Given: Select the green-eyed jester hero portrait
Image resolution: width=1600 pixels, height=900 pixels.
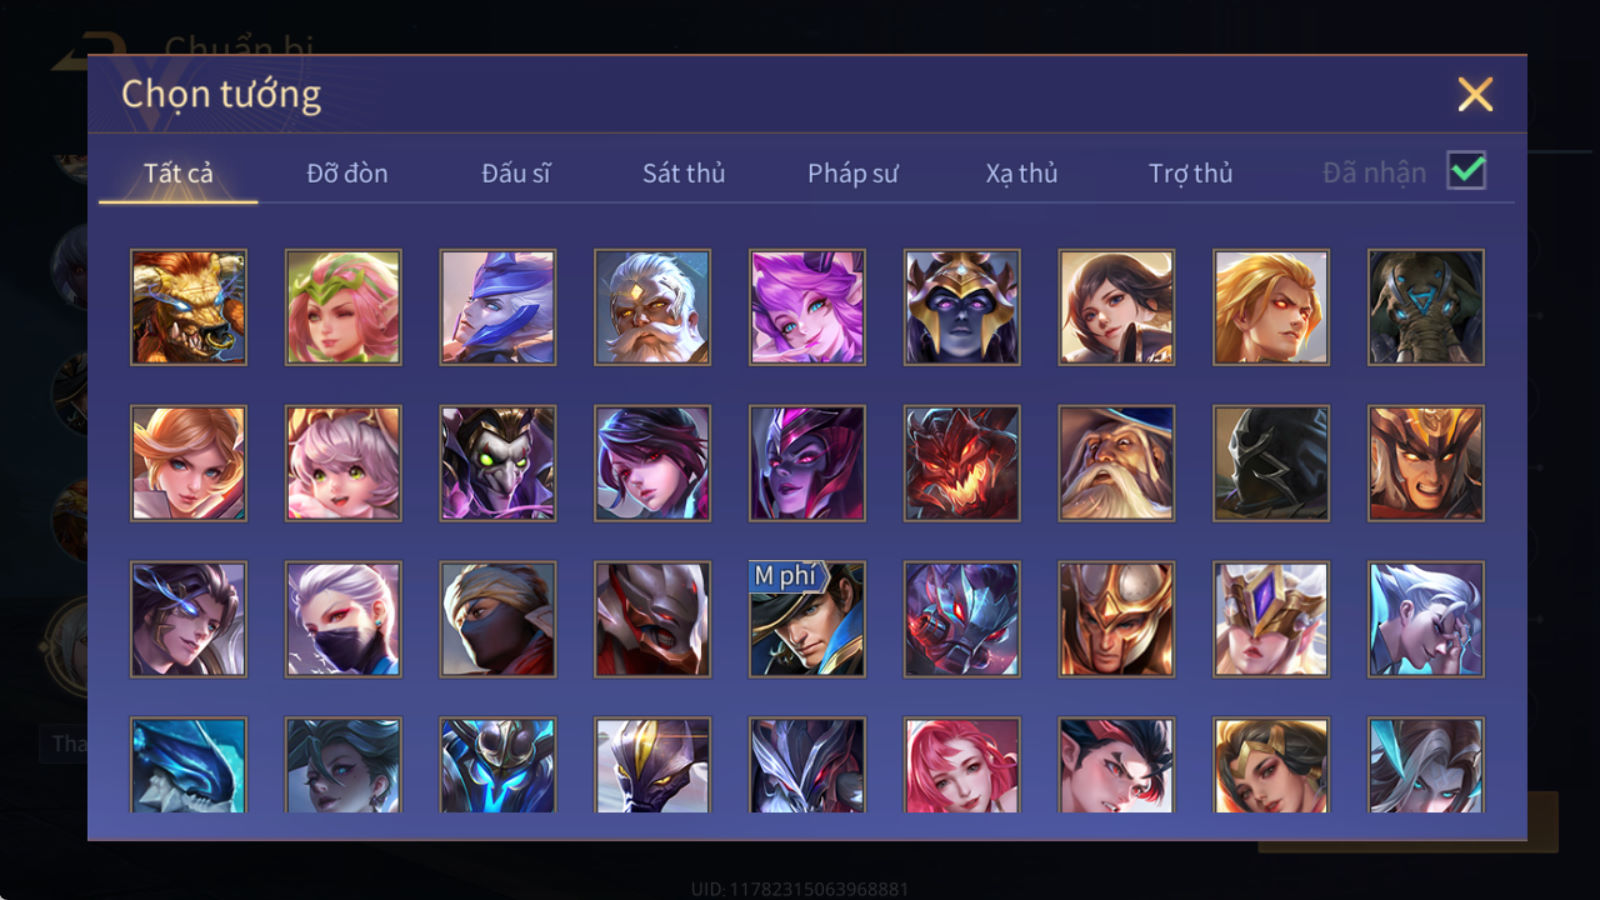Looking at the screenshot, I should [x=498, y=463].
